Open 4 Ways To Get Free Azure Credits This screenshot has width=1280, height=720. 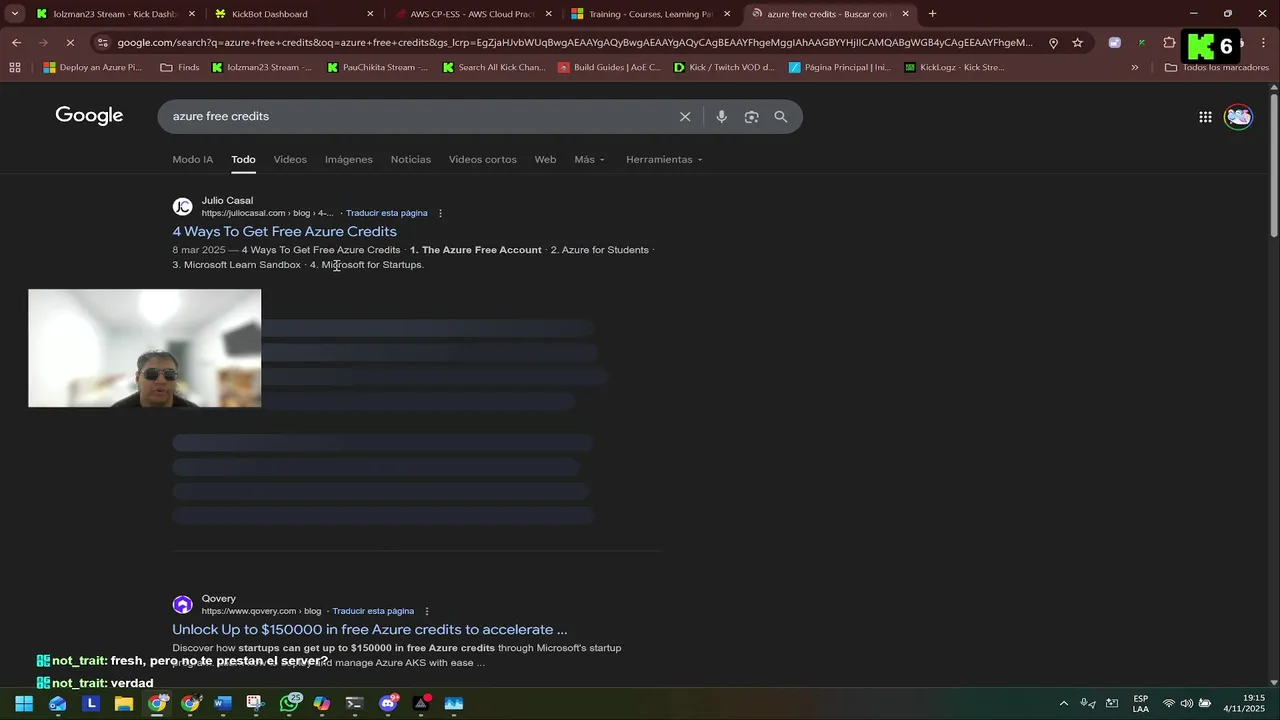pyautogui.click(x=284, y=232)
